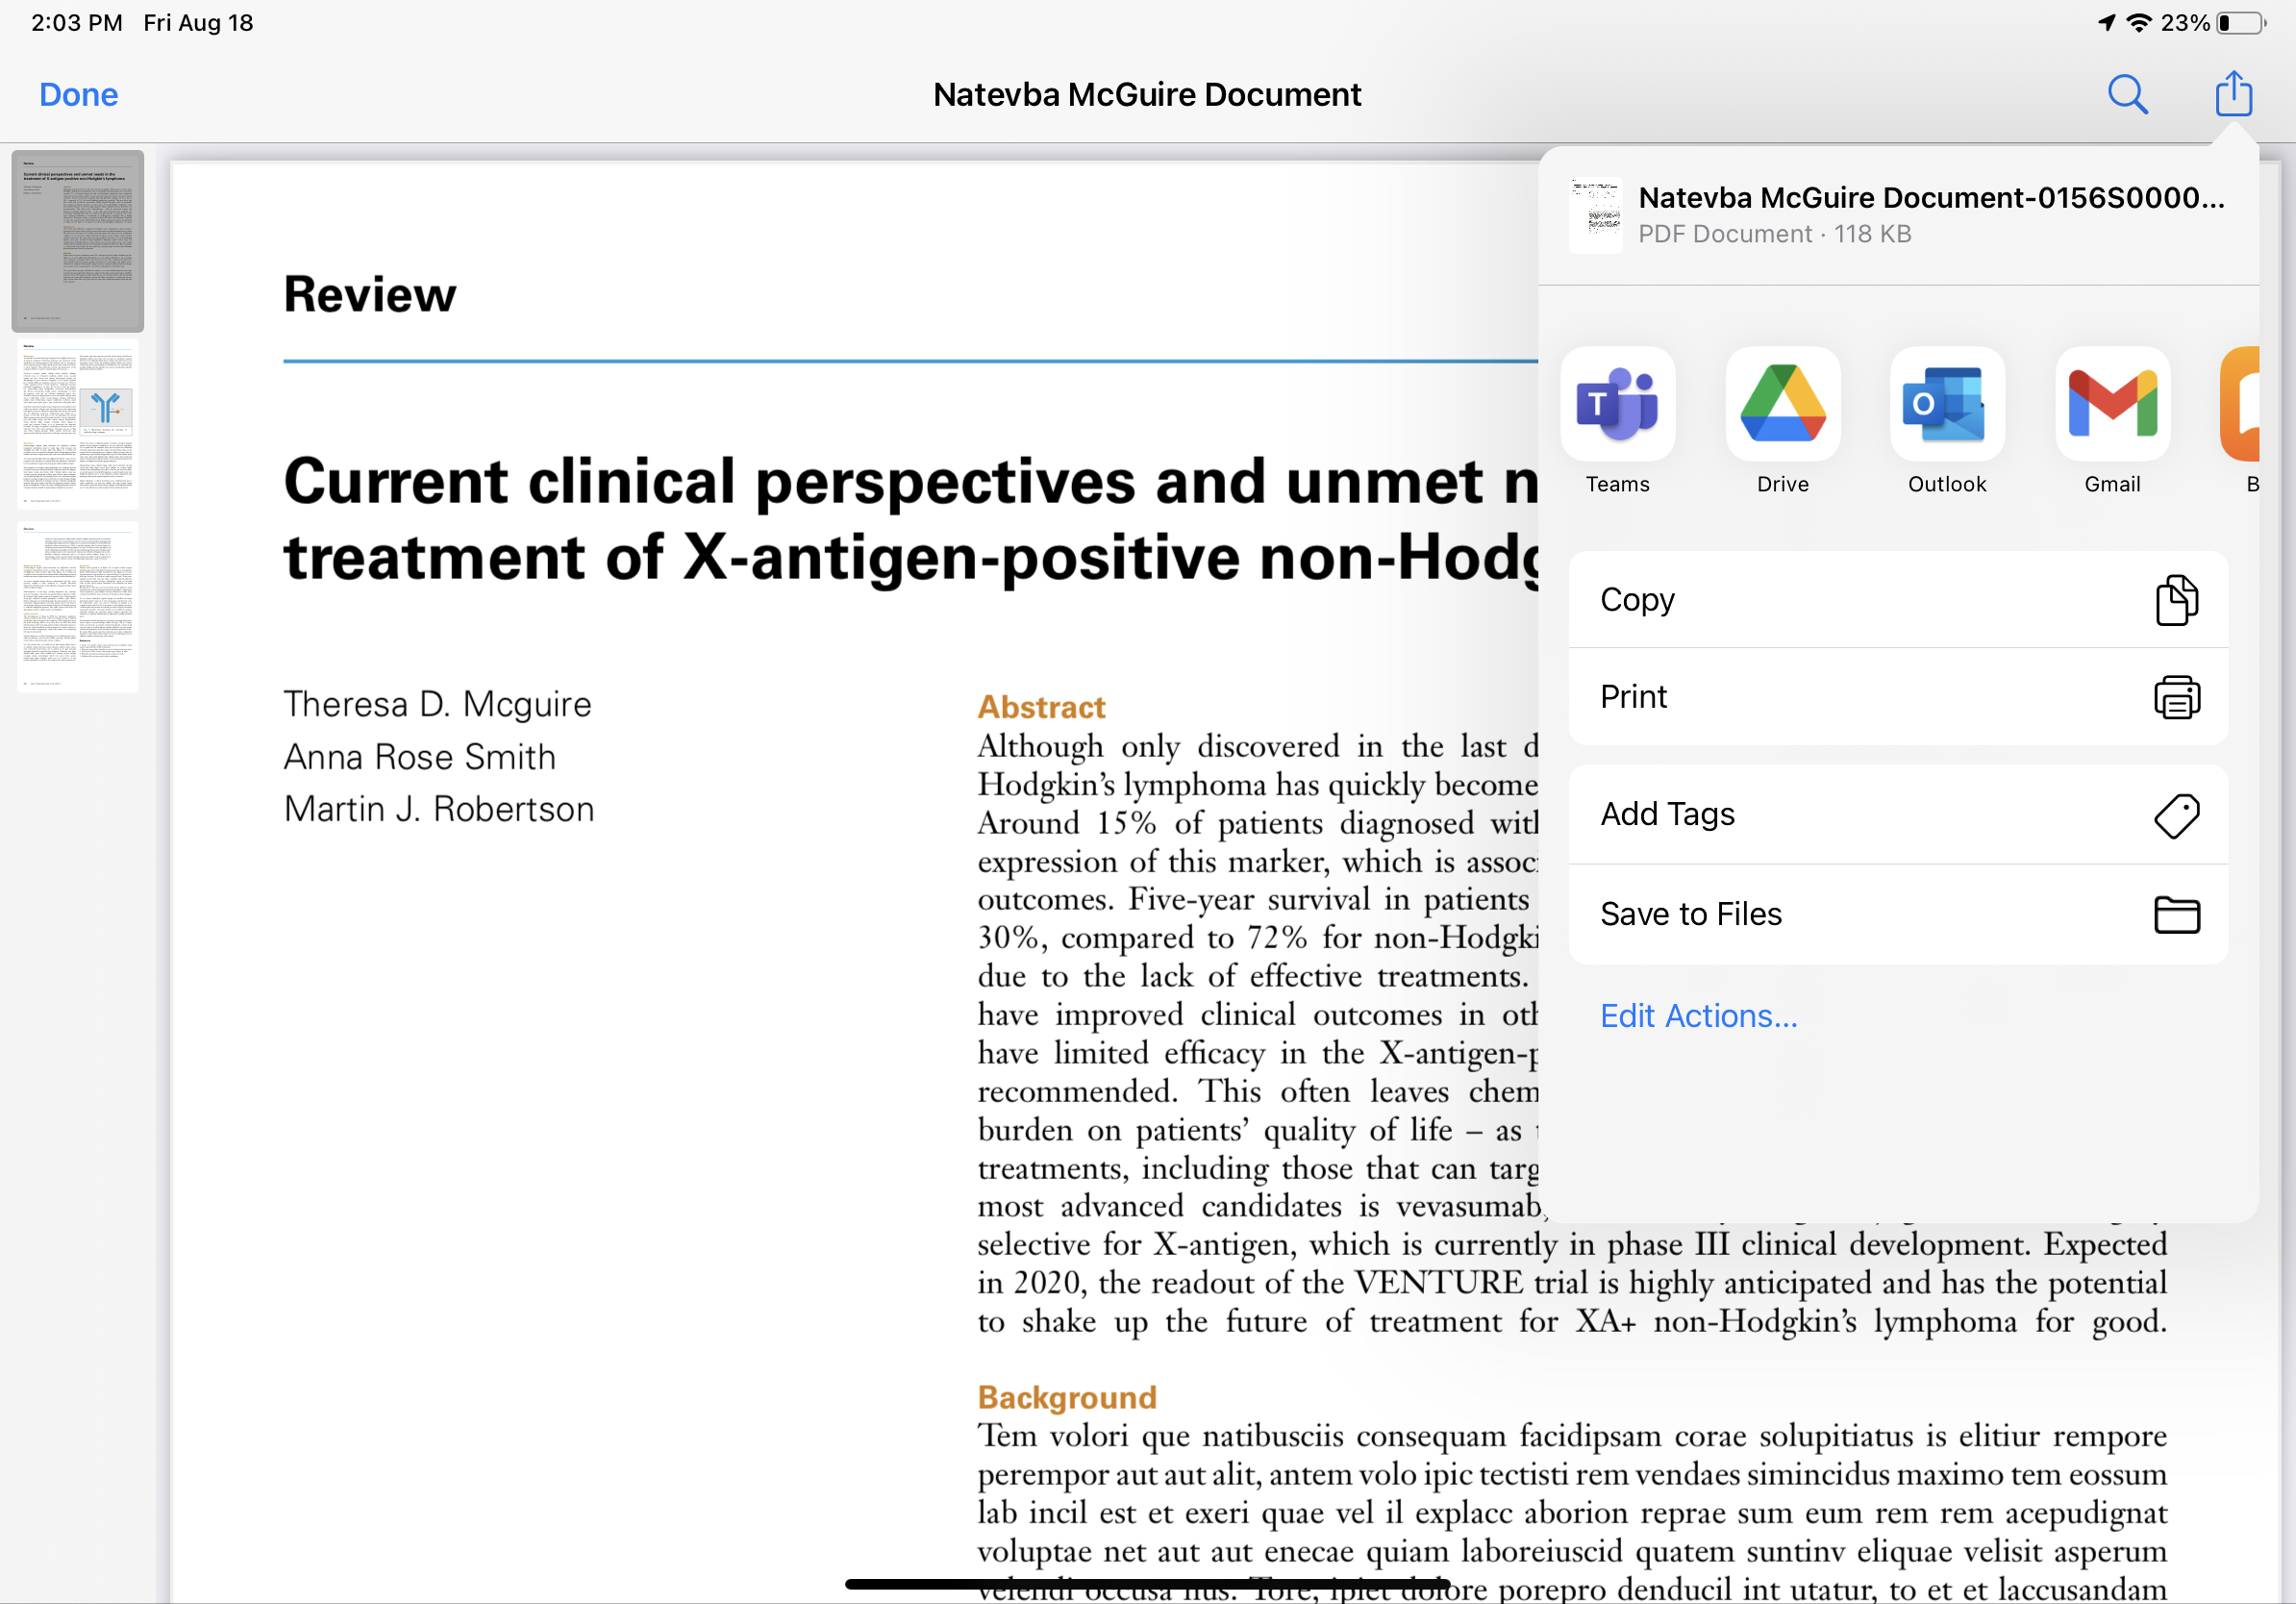This screenshot has width=2296, height=1604.
Task: Open the Edit Actions link
Action: pos(1698,1016)
